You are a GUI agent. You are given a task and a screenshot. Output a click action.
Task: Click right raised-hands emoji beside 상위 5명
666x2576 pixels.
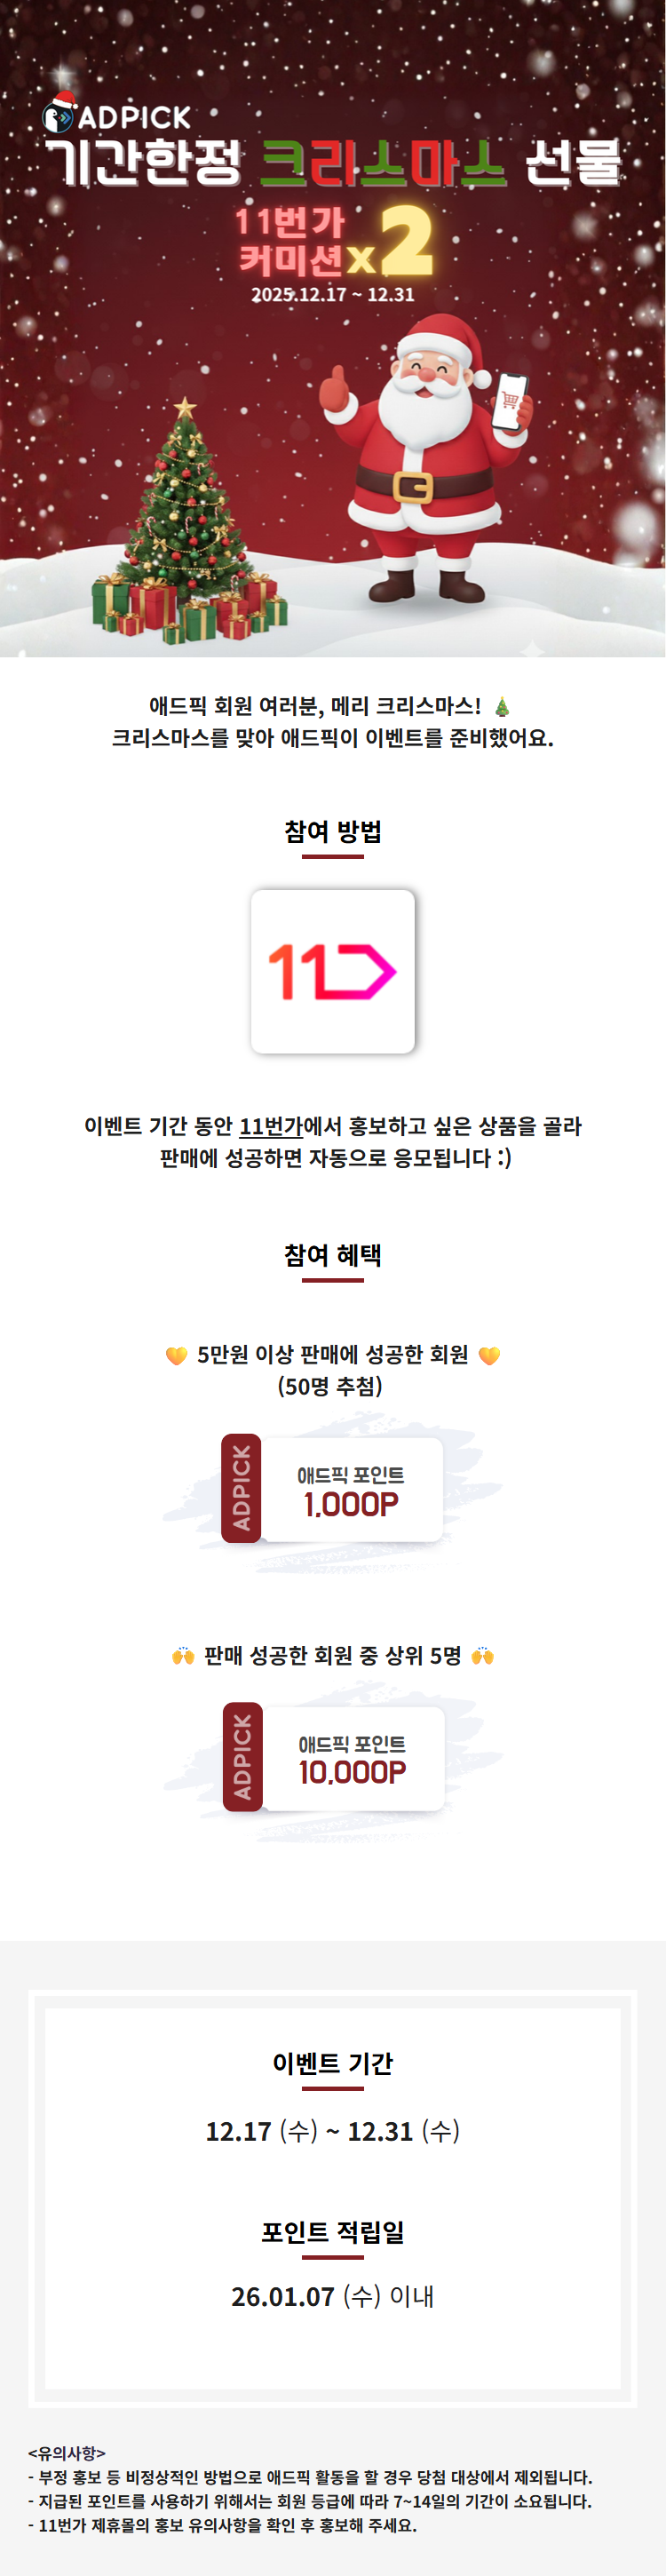(483, 1655)
